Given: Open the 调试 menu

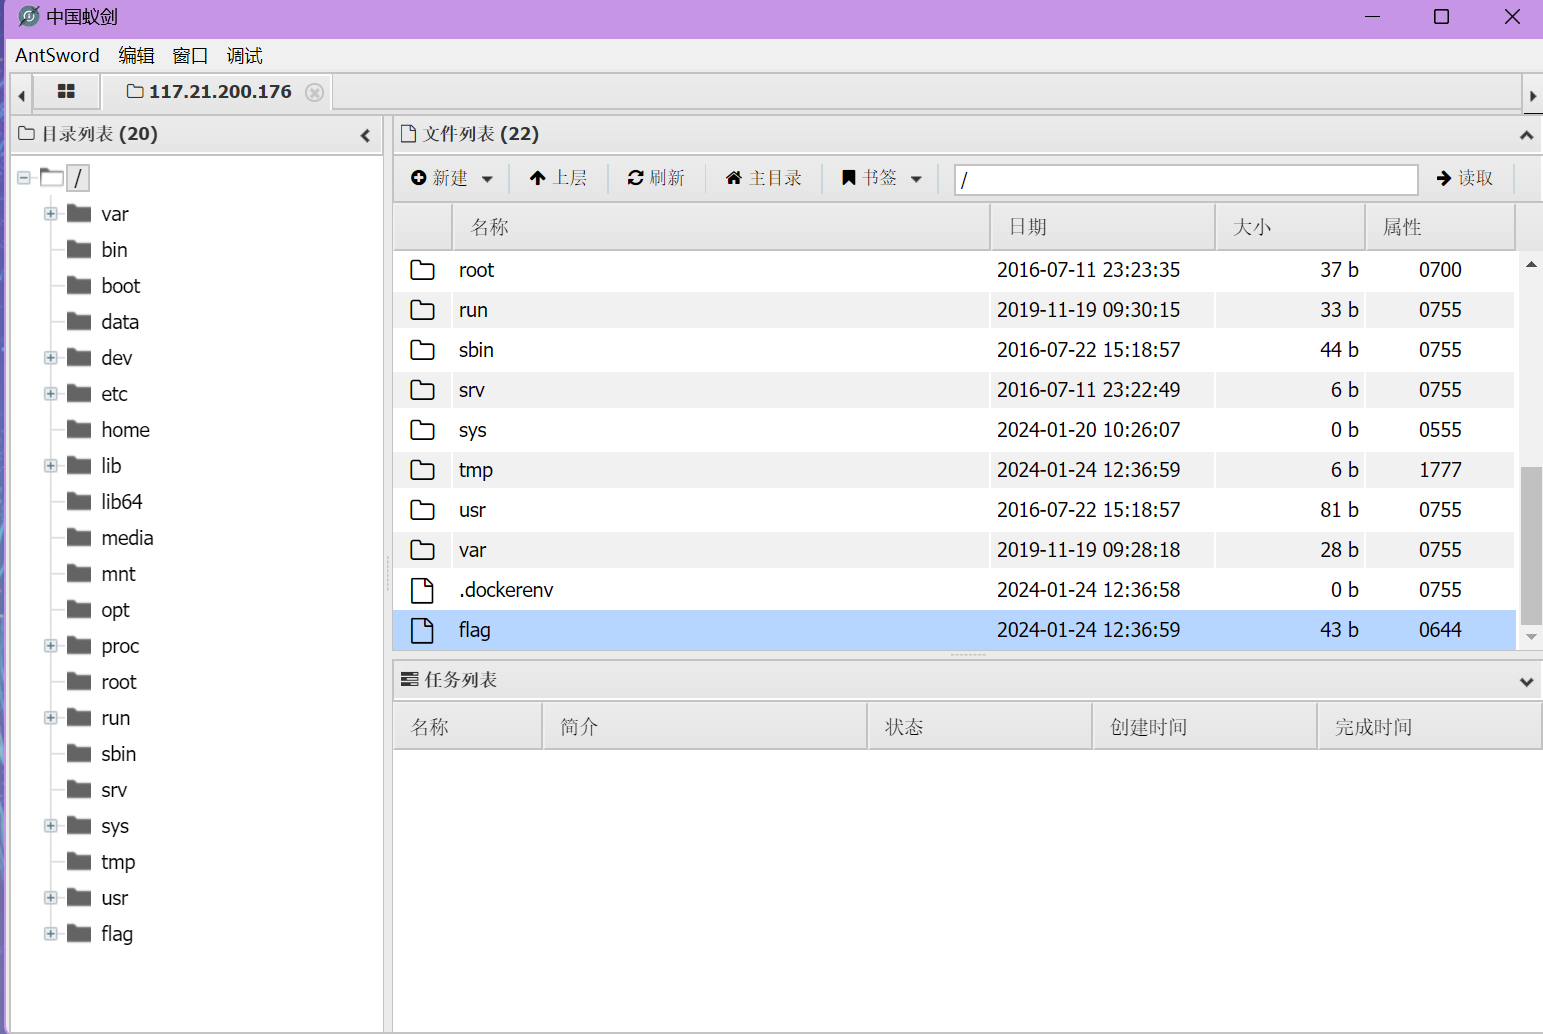Looking at the screenshot, I should click(x=244, y=56).
